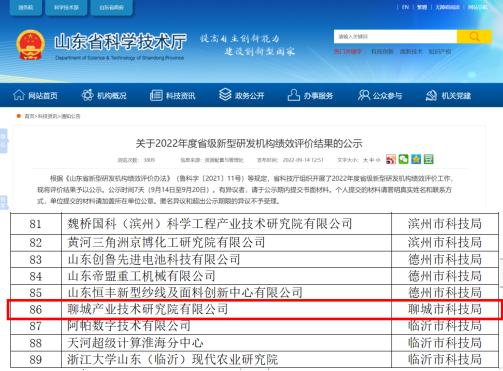Click the 知识产权 hot keyword link
This screenshot has height=371, width=503.
pos(440,52)
